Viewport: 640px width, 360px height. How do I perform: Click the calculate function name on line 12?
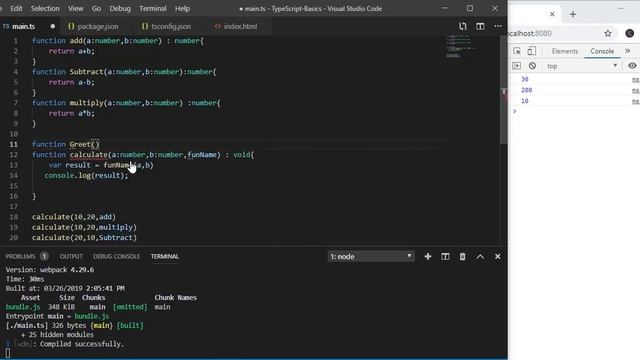click(x=88, y=155)
